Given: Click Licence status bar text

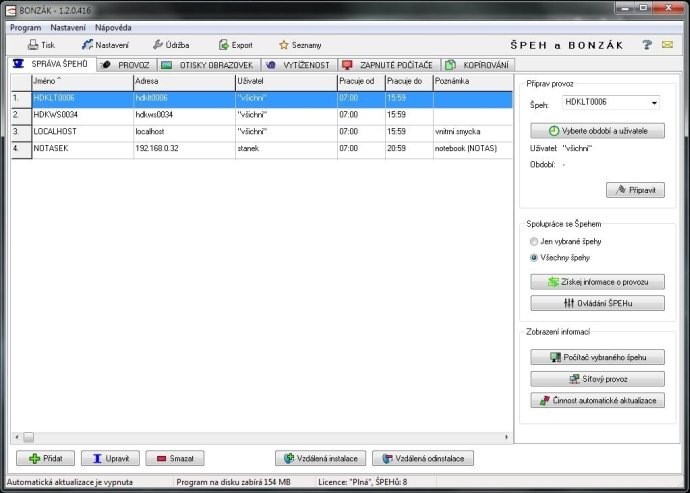Looking at the screenshot, I should point(363,482).
